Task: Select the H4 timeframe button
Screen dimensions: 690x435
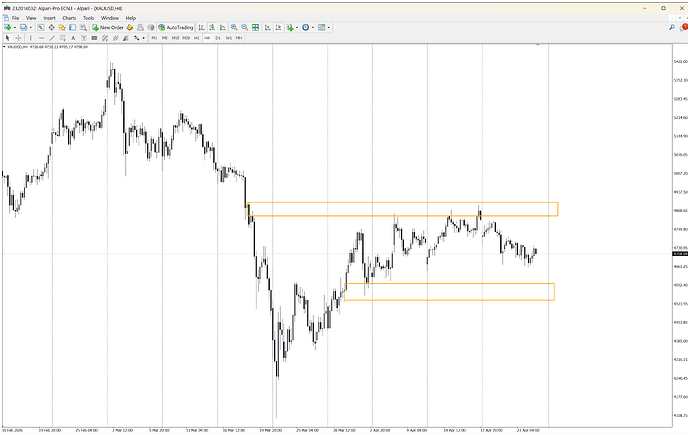Action: (x=207, y=38)
